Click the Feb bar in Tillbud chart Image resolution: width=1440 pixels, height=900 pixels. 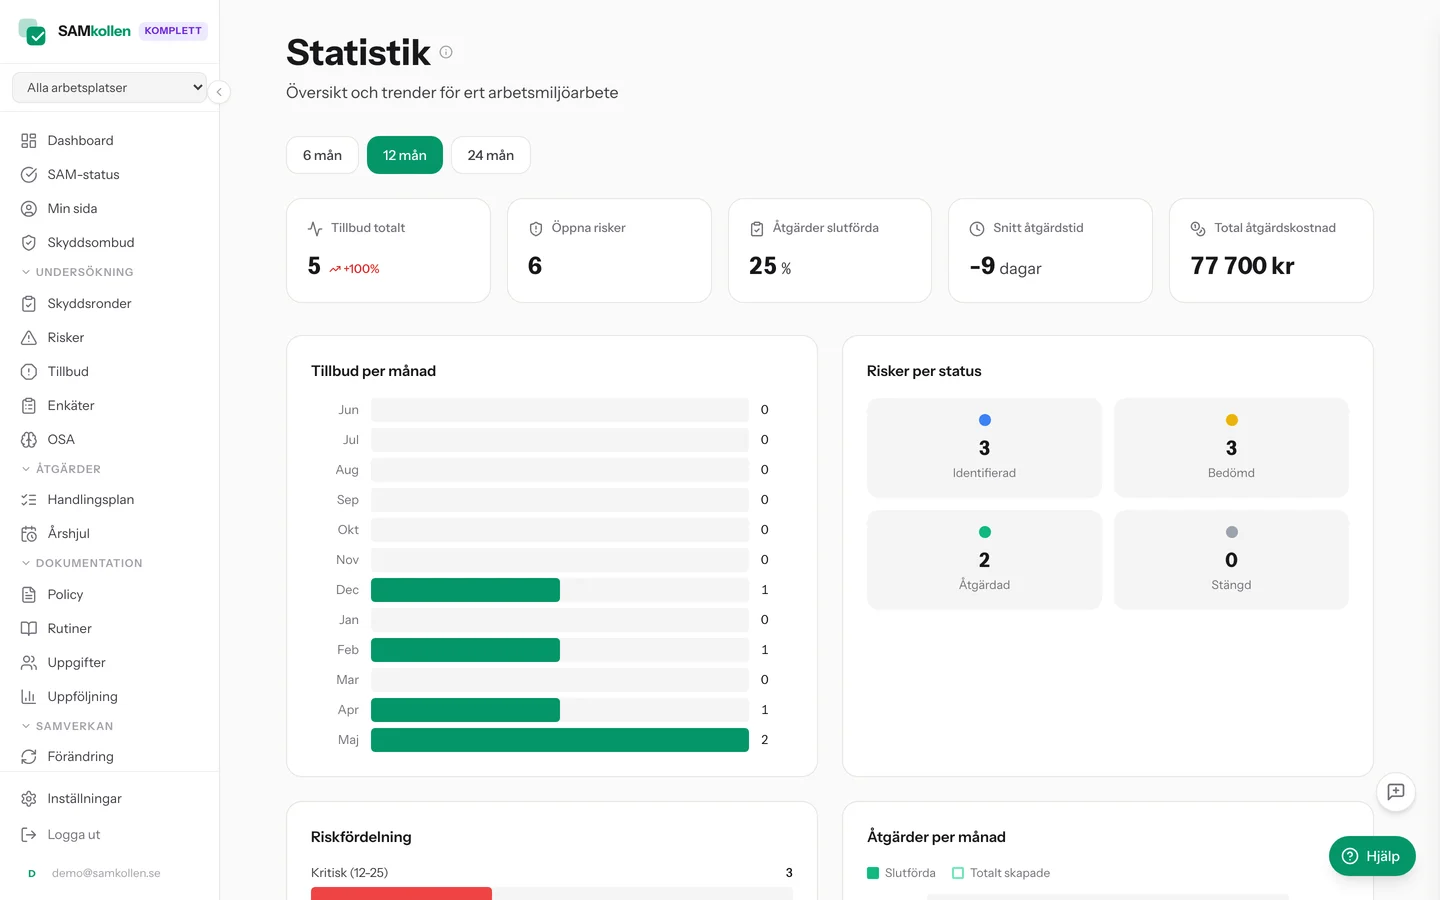tap(465, 650)
